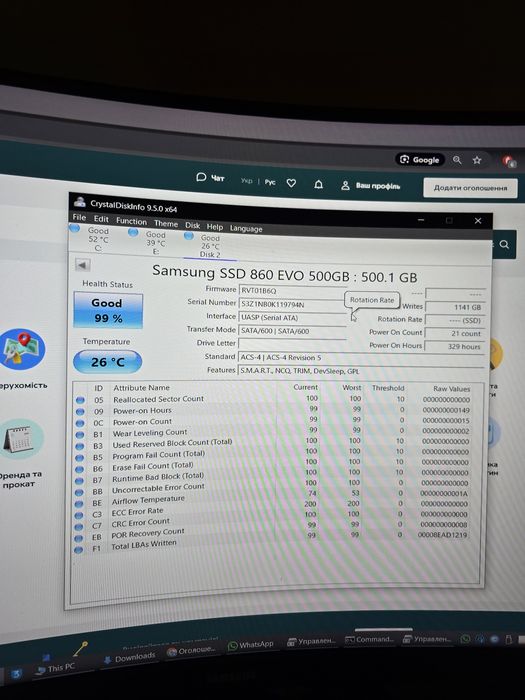
Task: Open the Function menu
Action: point(131,221)
